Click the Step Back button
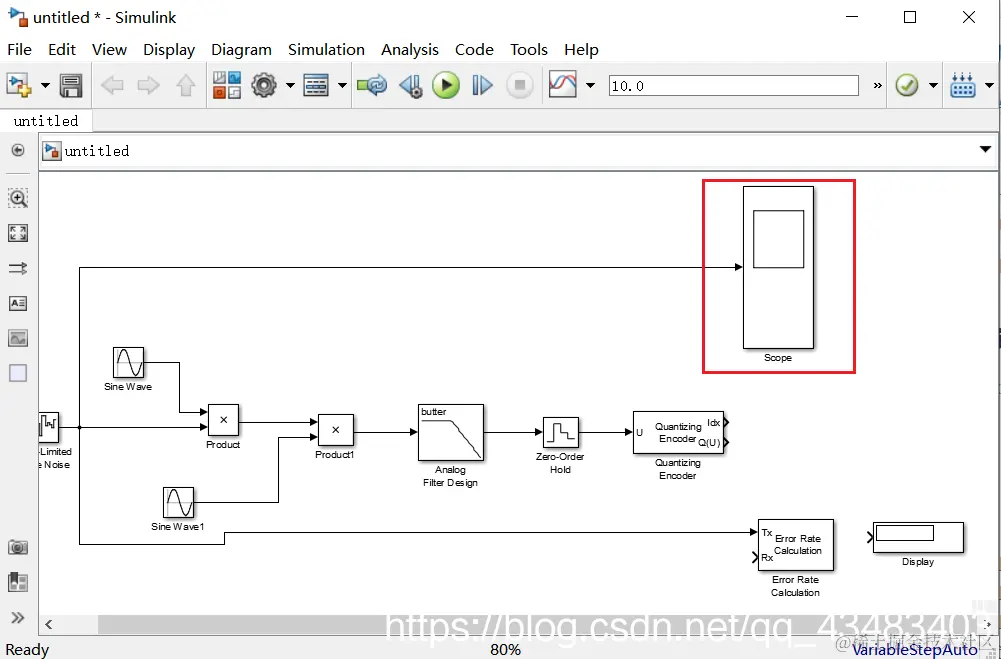Image resolution: width=1001 pixels, height=659 pixels. pos(410,85)
